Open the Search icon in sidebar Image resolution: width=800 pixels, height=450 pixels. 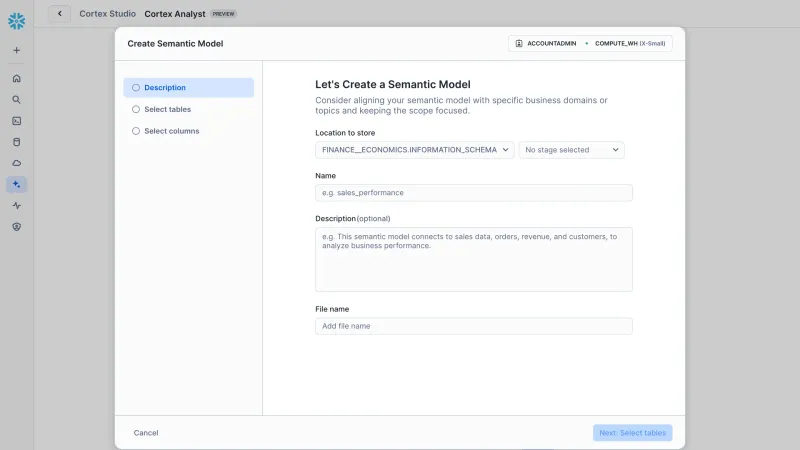(16, 100)
